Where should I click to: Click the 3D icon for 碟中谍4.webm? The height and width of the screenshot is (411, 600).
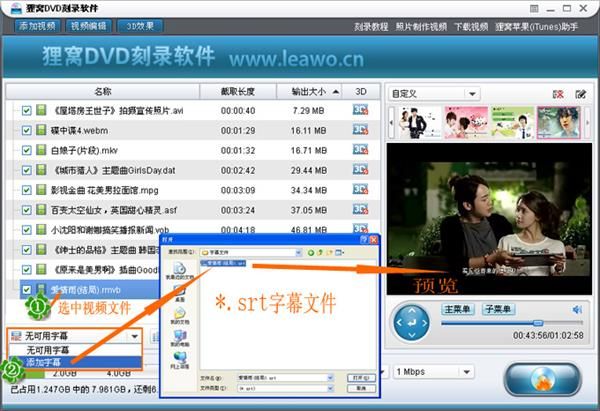360,130
